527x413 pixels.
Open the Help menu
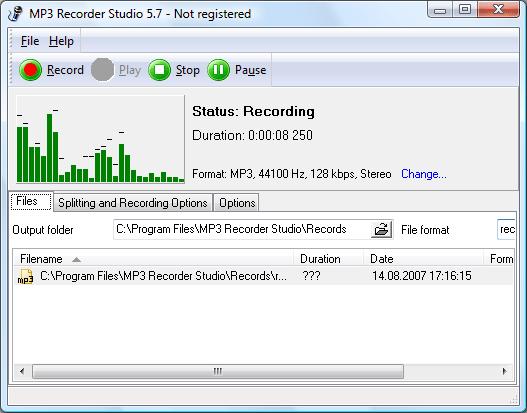coord(61,41)
